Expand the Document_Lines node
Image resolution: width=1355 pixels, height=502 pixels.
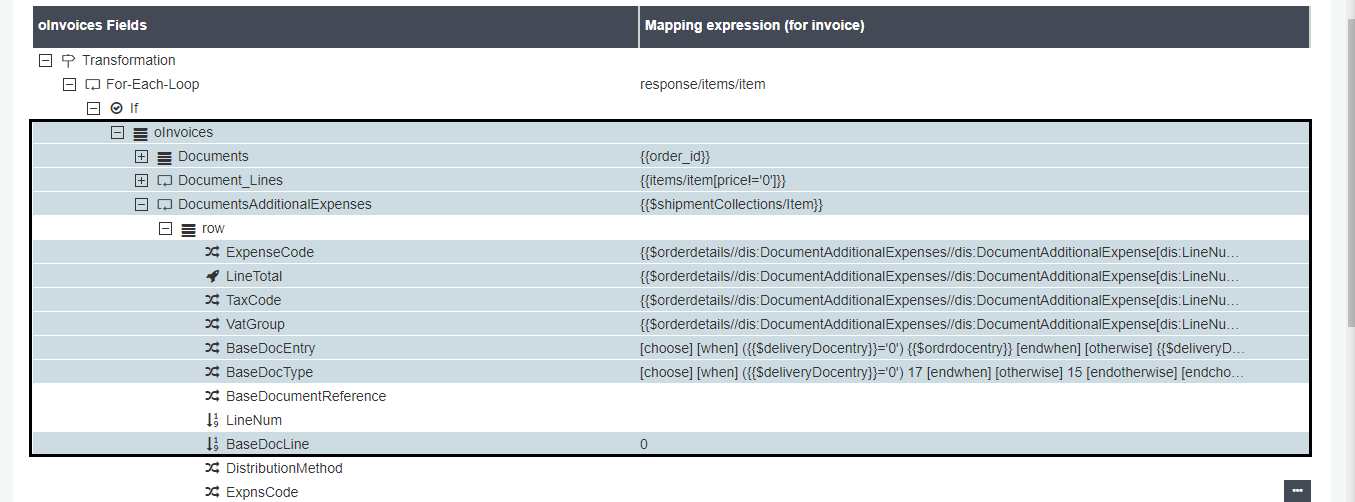point(141,180)
